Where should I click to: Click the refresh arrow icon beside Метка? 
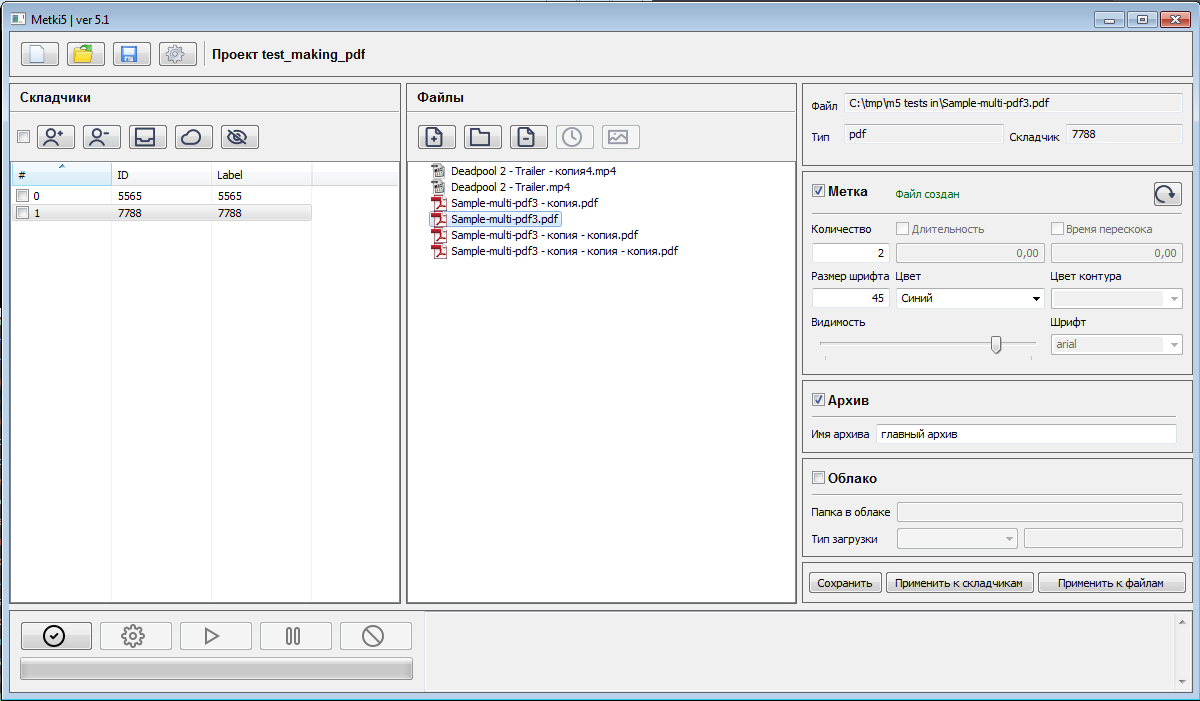point(1167,193)
